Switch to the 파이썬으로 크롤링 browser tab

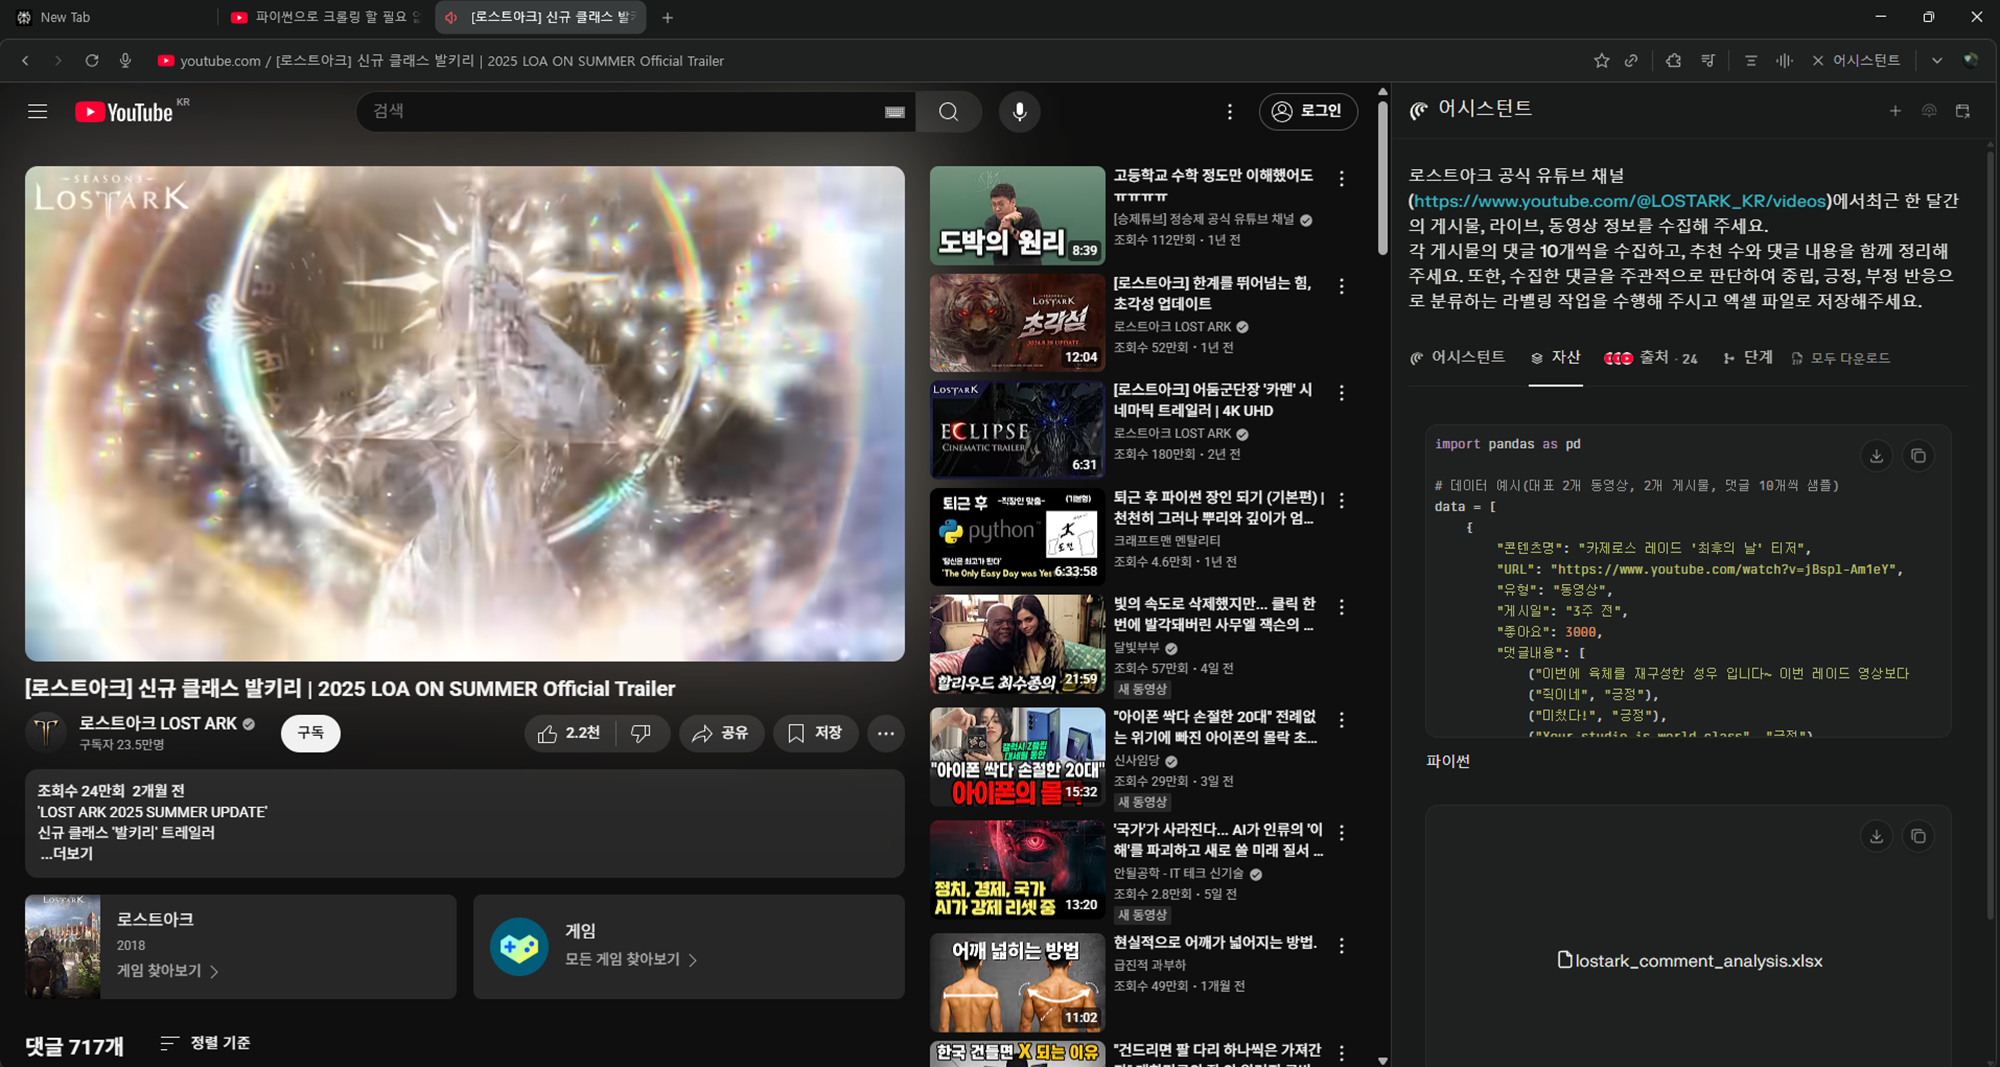[325, 17]
